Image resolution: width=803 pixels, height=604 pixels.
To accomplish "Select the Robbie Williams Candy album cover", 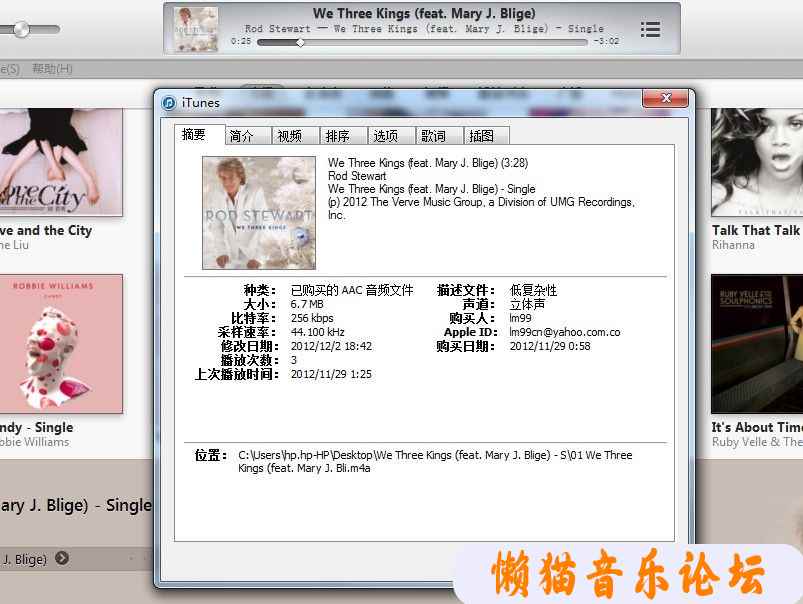I will click(x=61, y=344).
